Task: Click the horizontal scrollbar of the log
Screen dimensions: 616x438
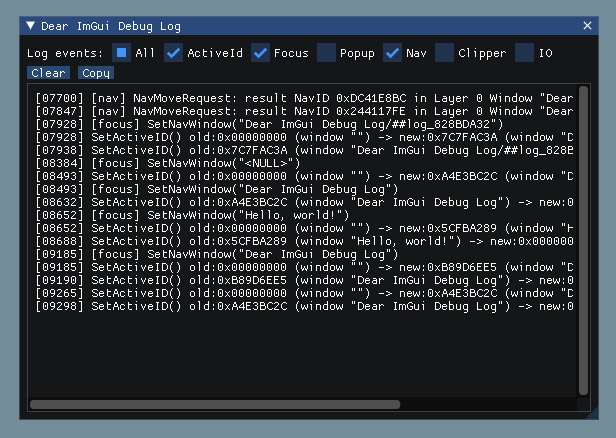Action: coord(215,405)
